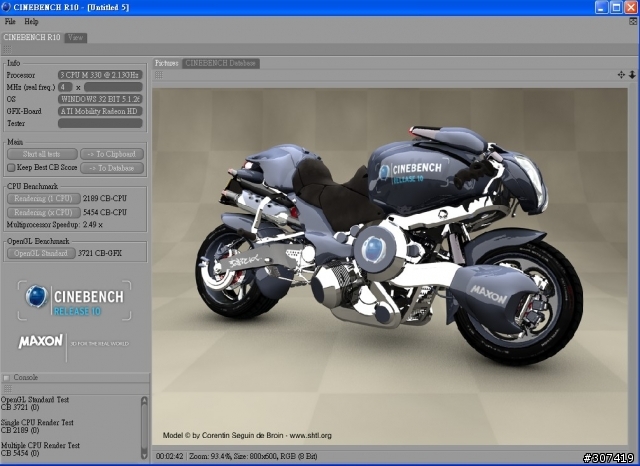640x466 pixels.
Task: Click the Processor name field
Action: pos(100,75)
